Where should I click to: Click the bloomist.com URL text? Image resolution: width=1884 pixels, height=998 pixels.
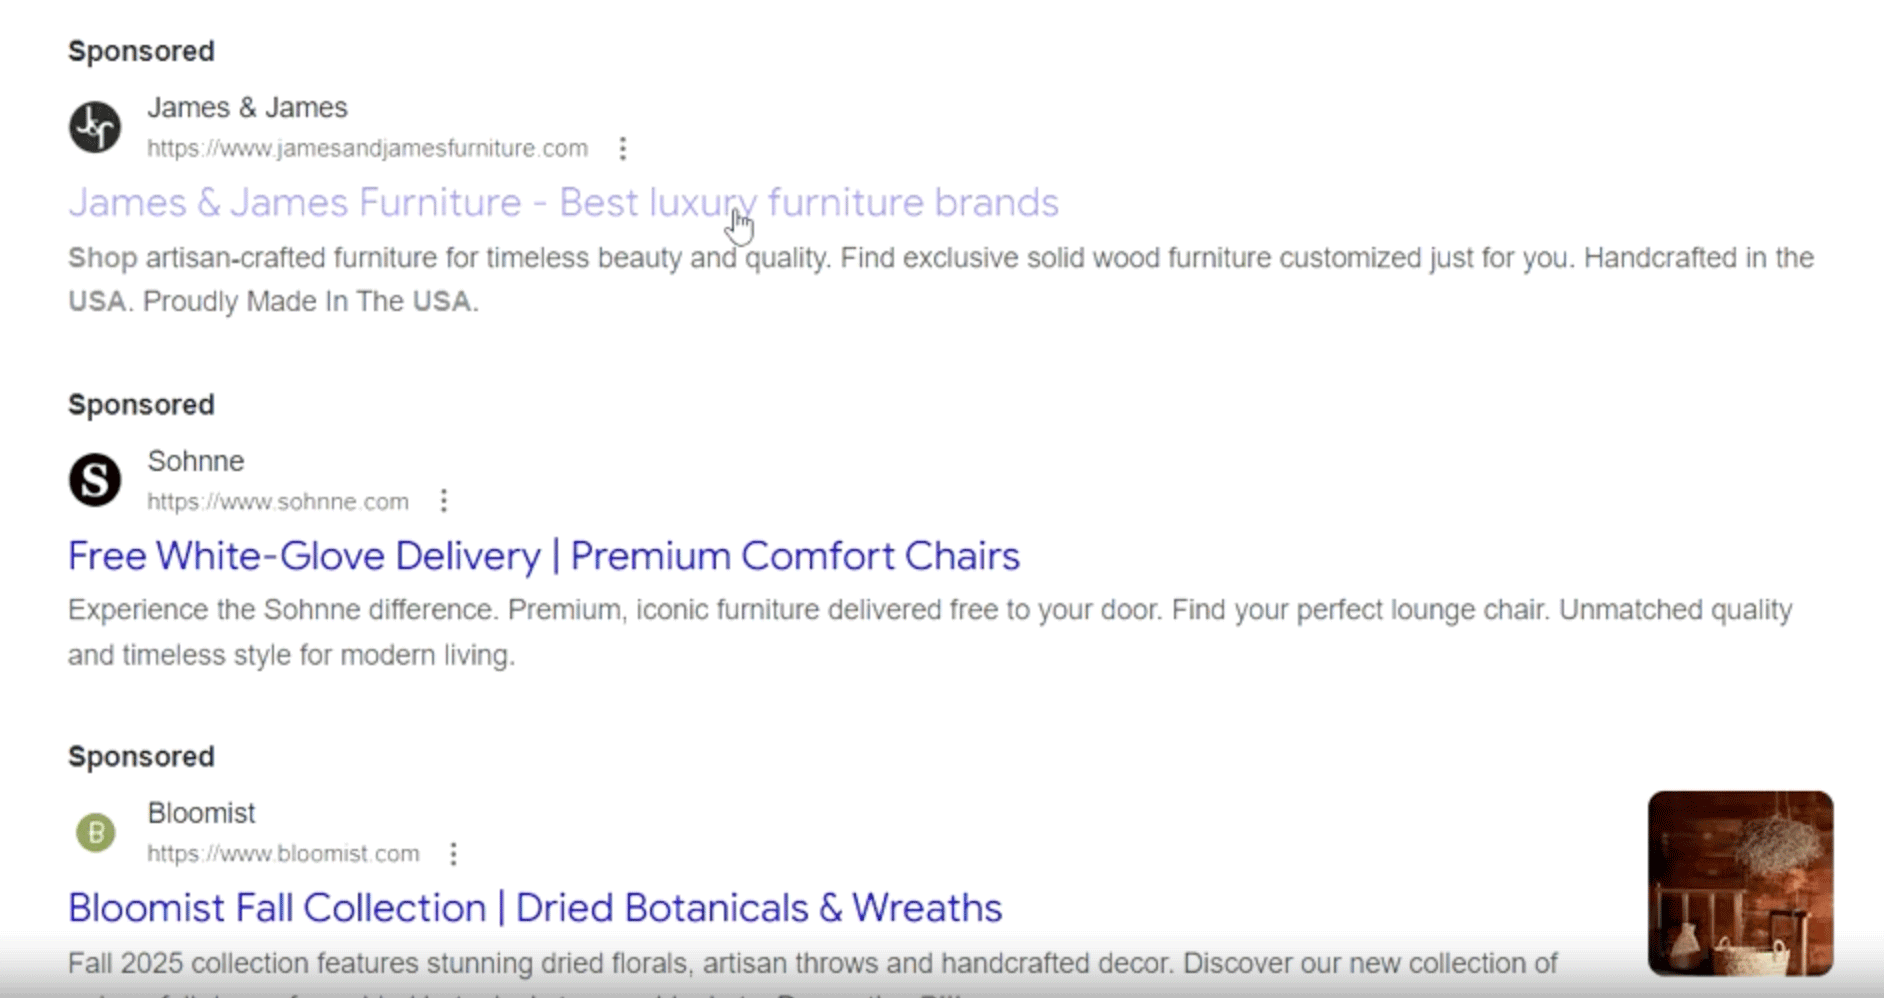(283, 853)
